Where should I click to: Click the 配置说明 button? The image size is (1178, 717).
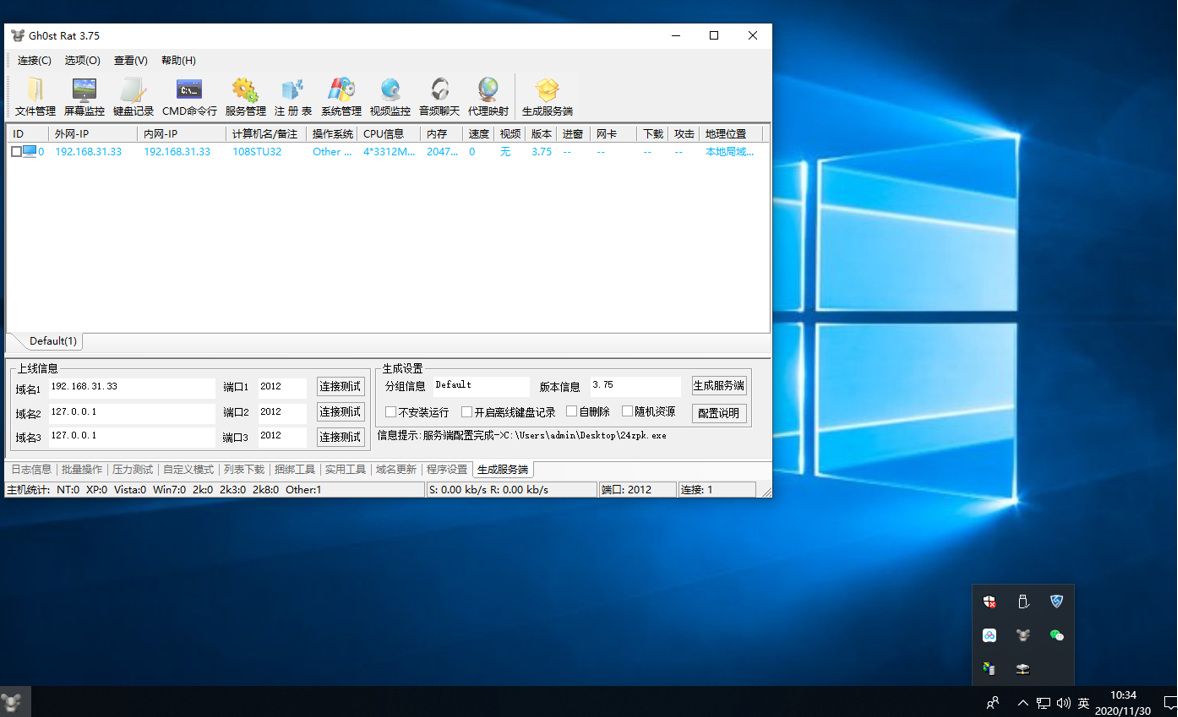point(719,413)
